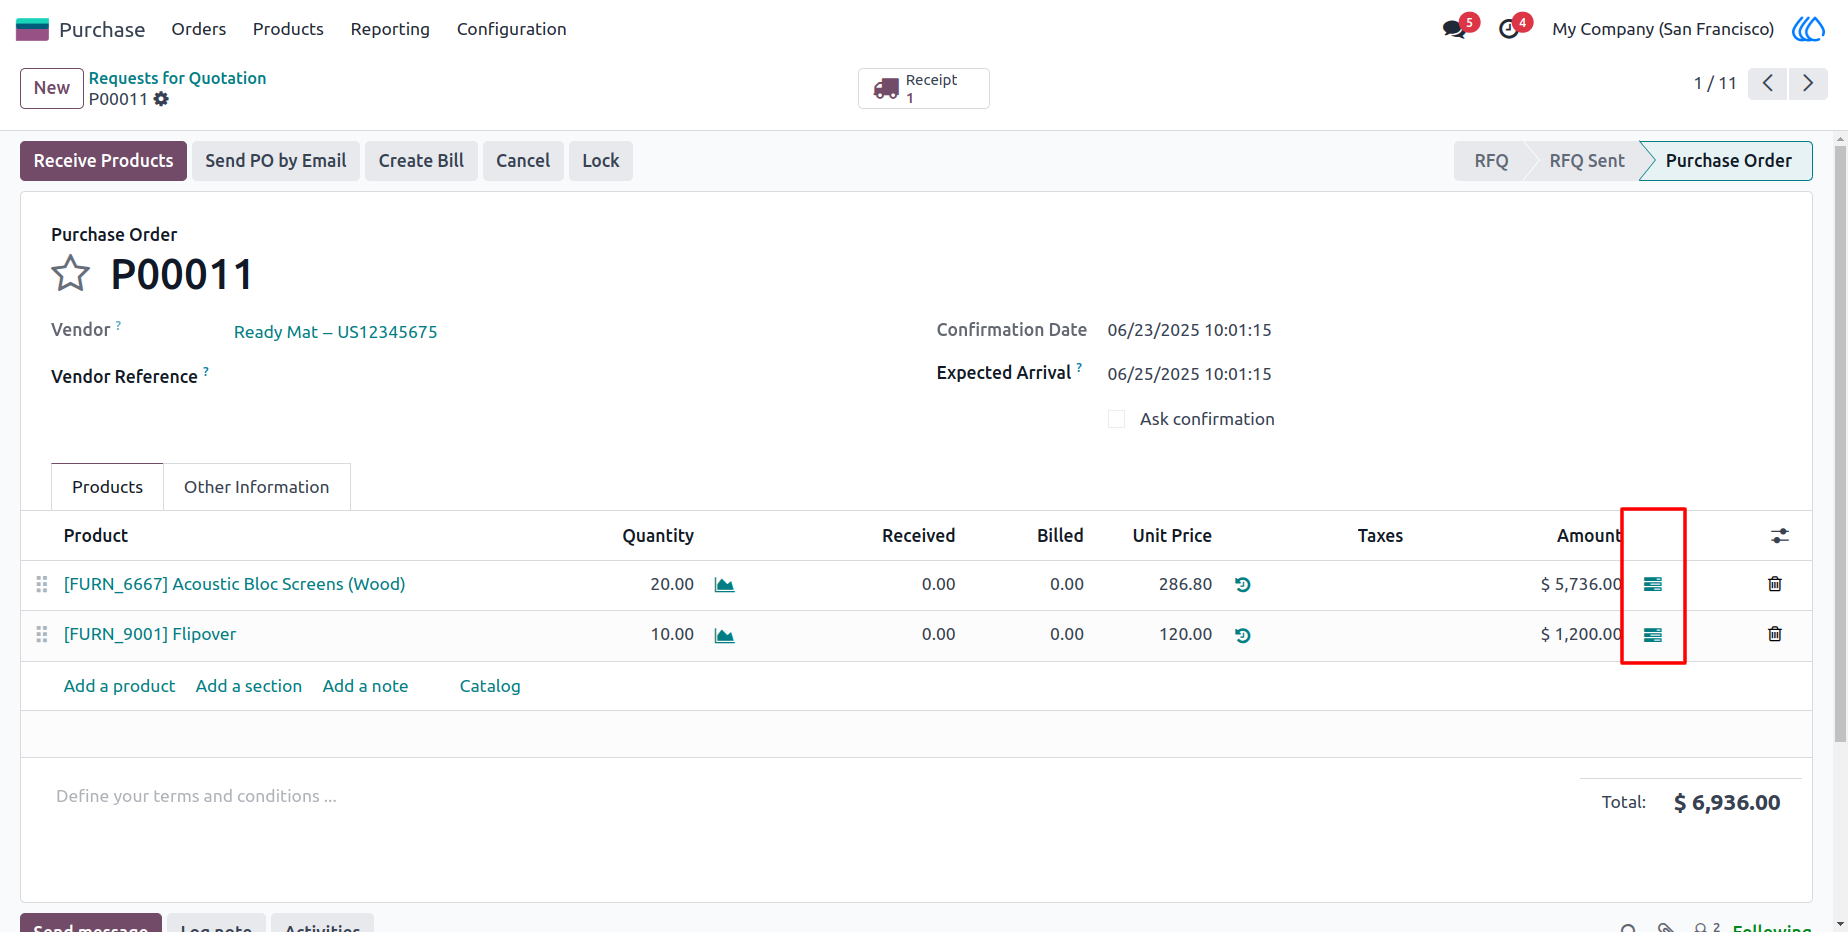The width and height of the screenshot is (1848, 932).
Task: Select the Products tab in the form
Action: tap(107, 487)
